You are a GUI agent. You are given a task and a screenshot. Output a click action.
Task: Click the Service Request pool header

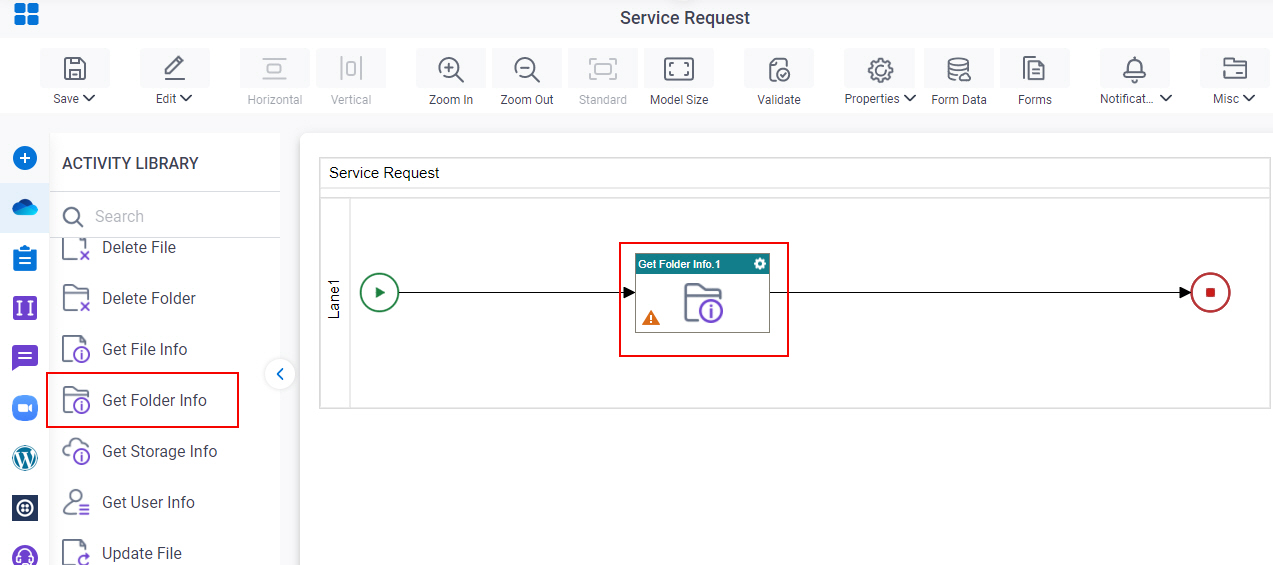tap(795, 173)
